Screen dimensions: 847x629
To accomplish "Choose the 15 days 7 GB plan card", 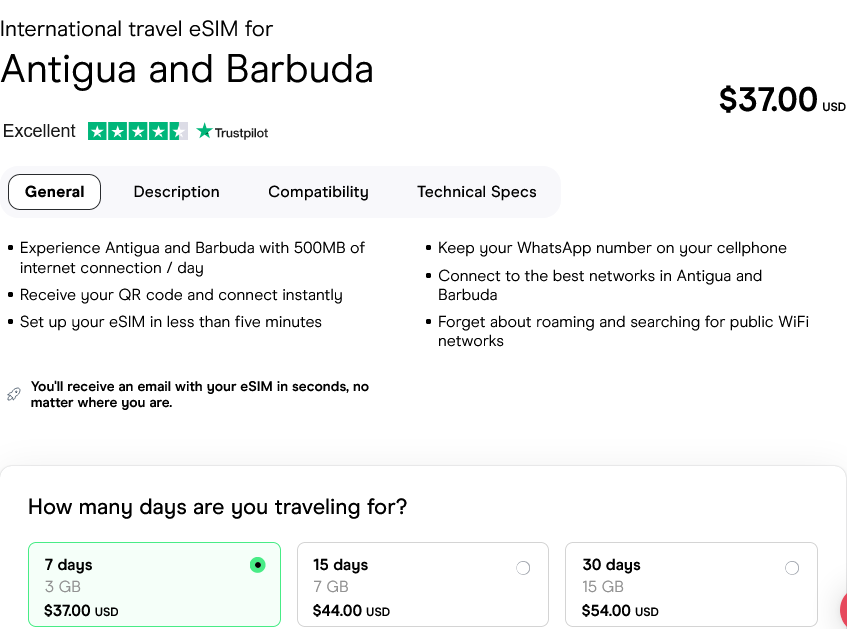I will tap(422, 585).
